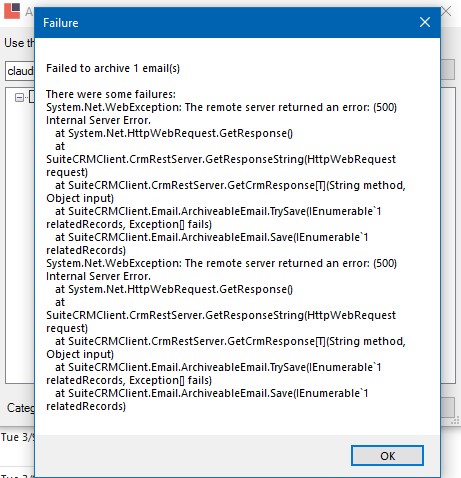Click the 'Failure' title text
This screenshot has height=478, width=461.
tap(61, 23)
